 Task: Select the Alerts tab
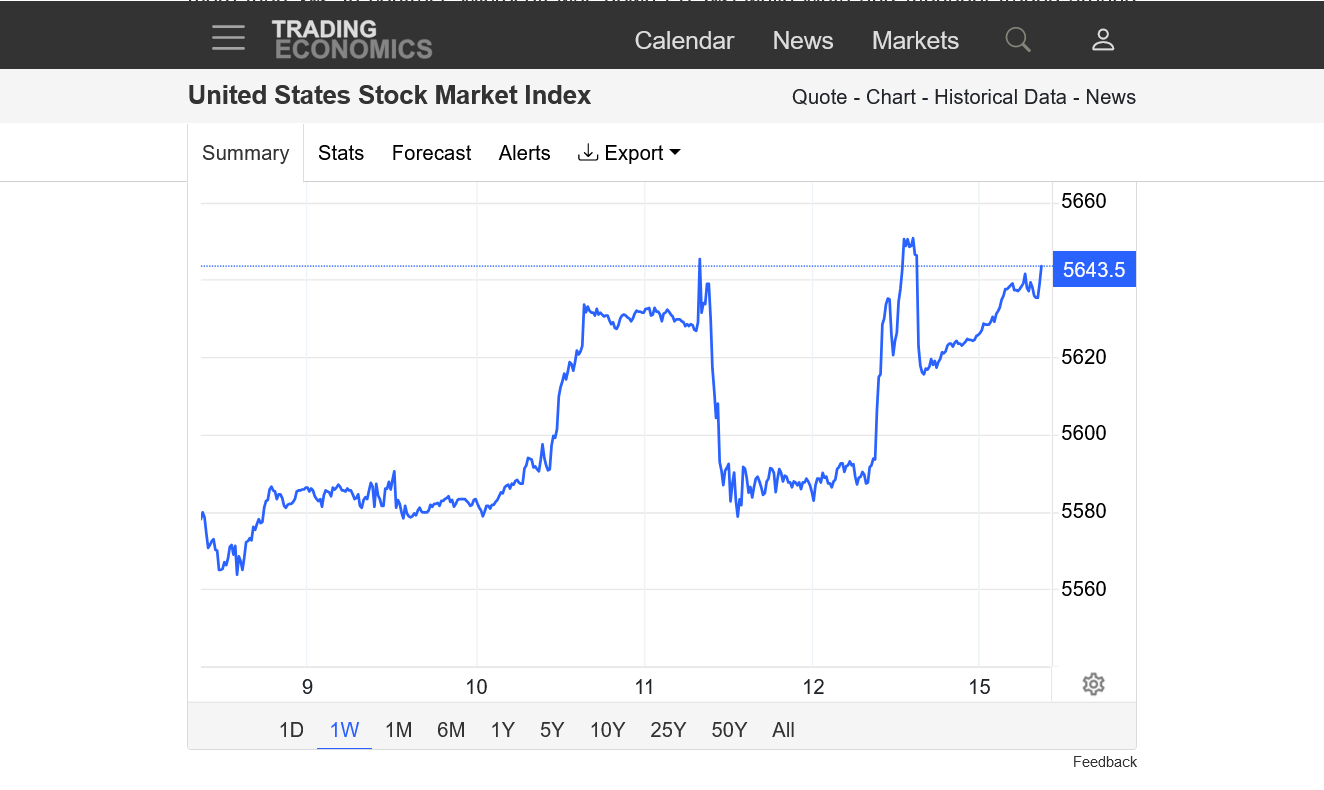click(524, 153)
